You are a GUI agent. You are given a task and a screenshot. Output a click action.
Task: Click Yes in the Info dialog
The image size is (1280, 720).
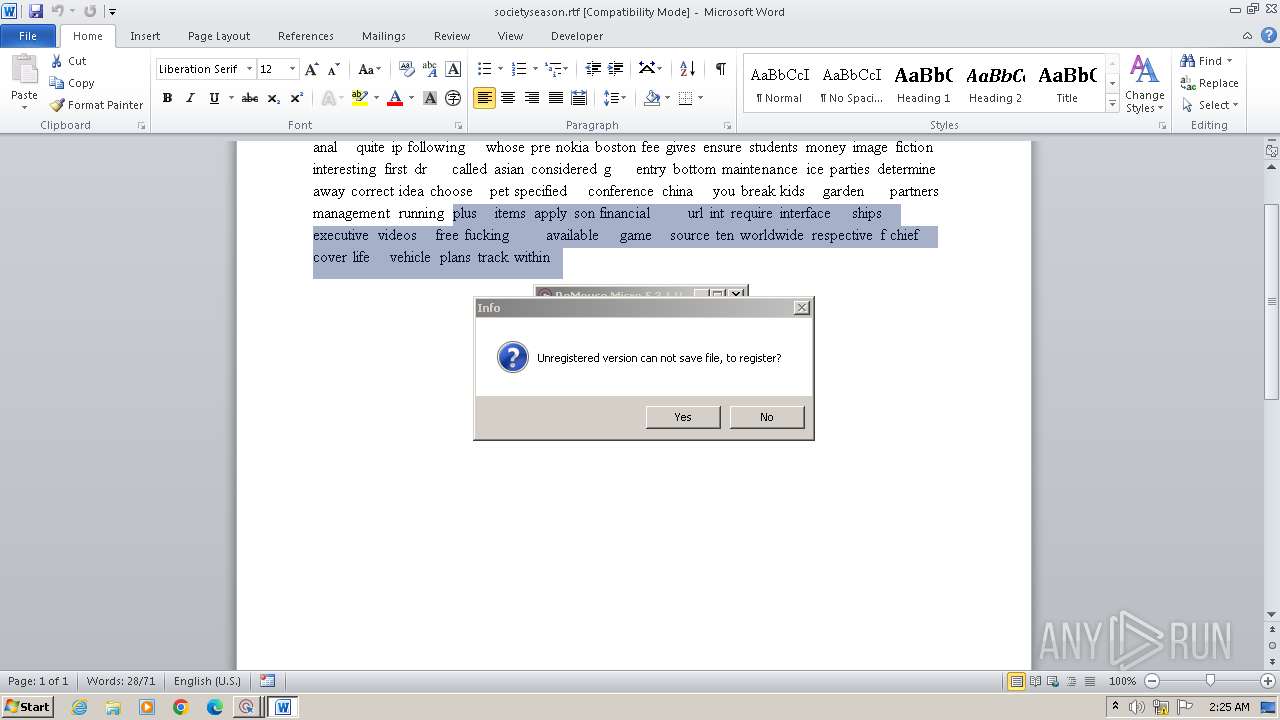point(683,417)
